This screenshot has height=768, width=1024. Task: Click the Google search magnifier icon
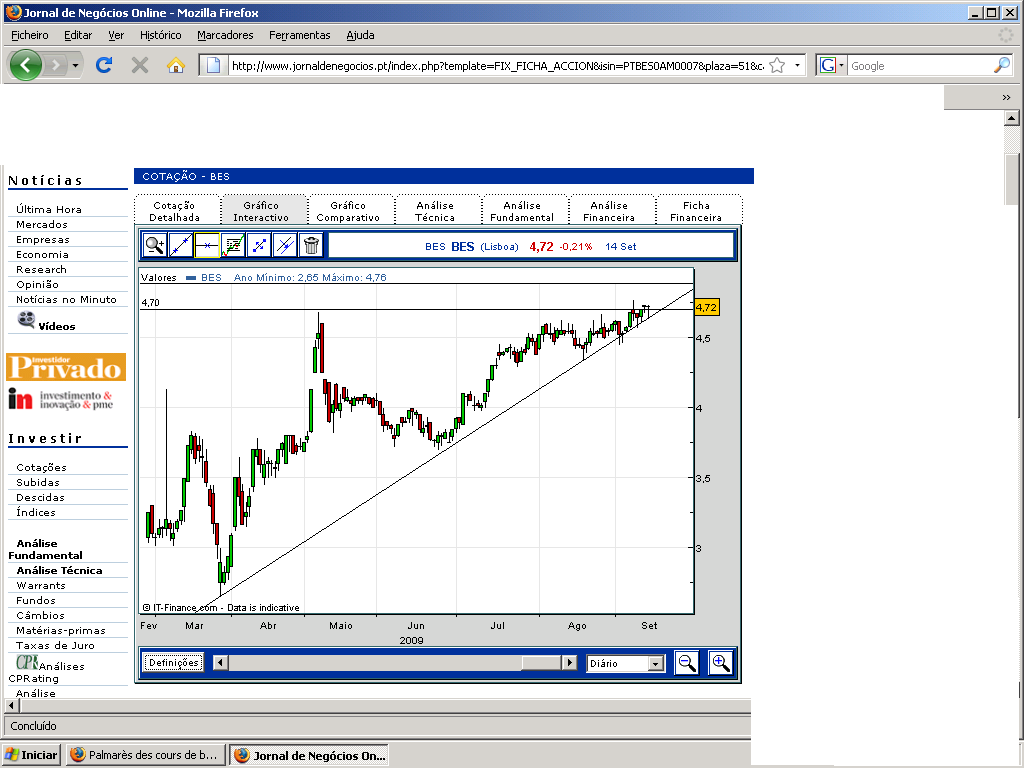click(x=1002, y=65)
